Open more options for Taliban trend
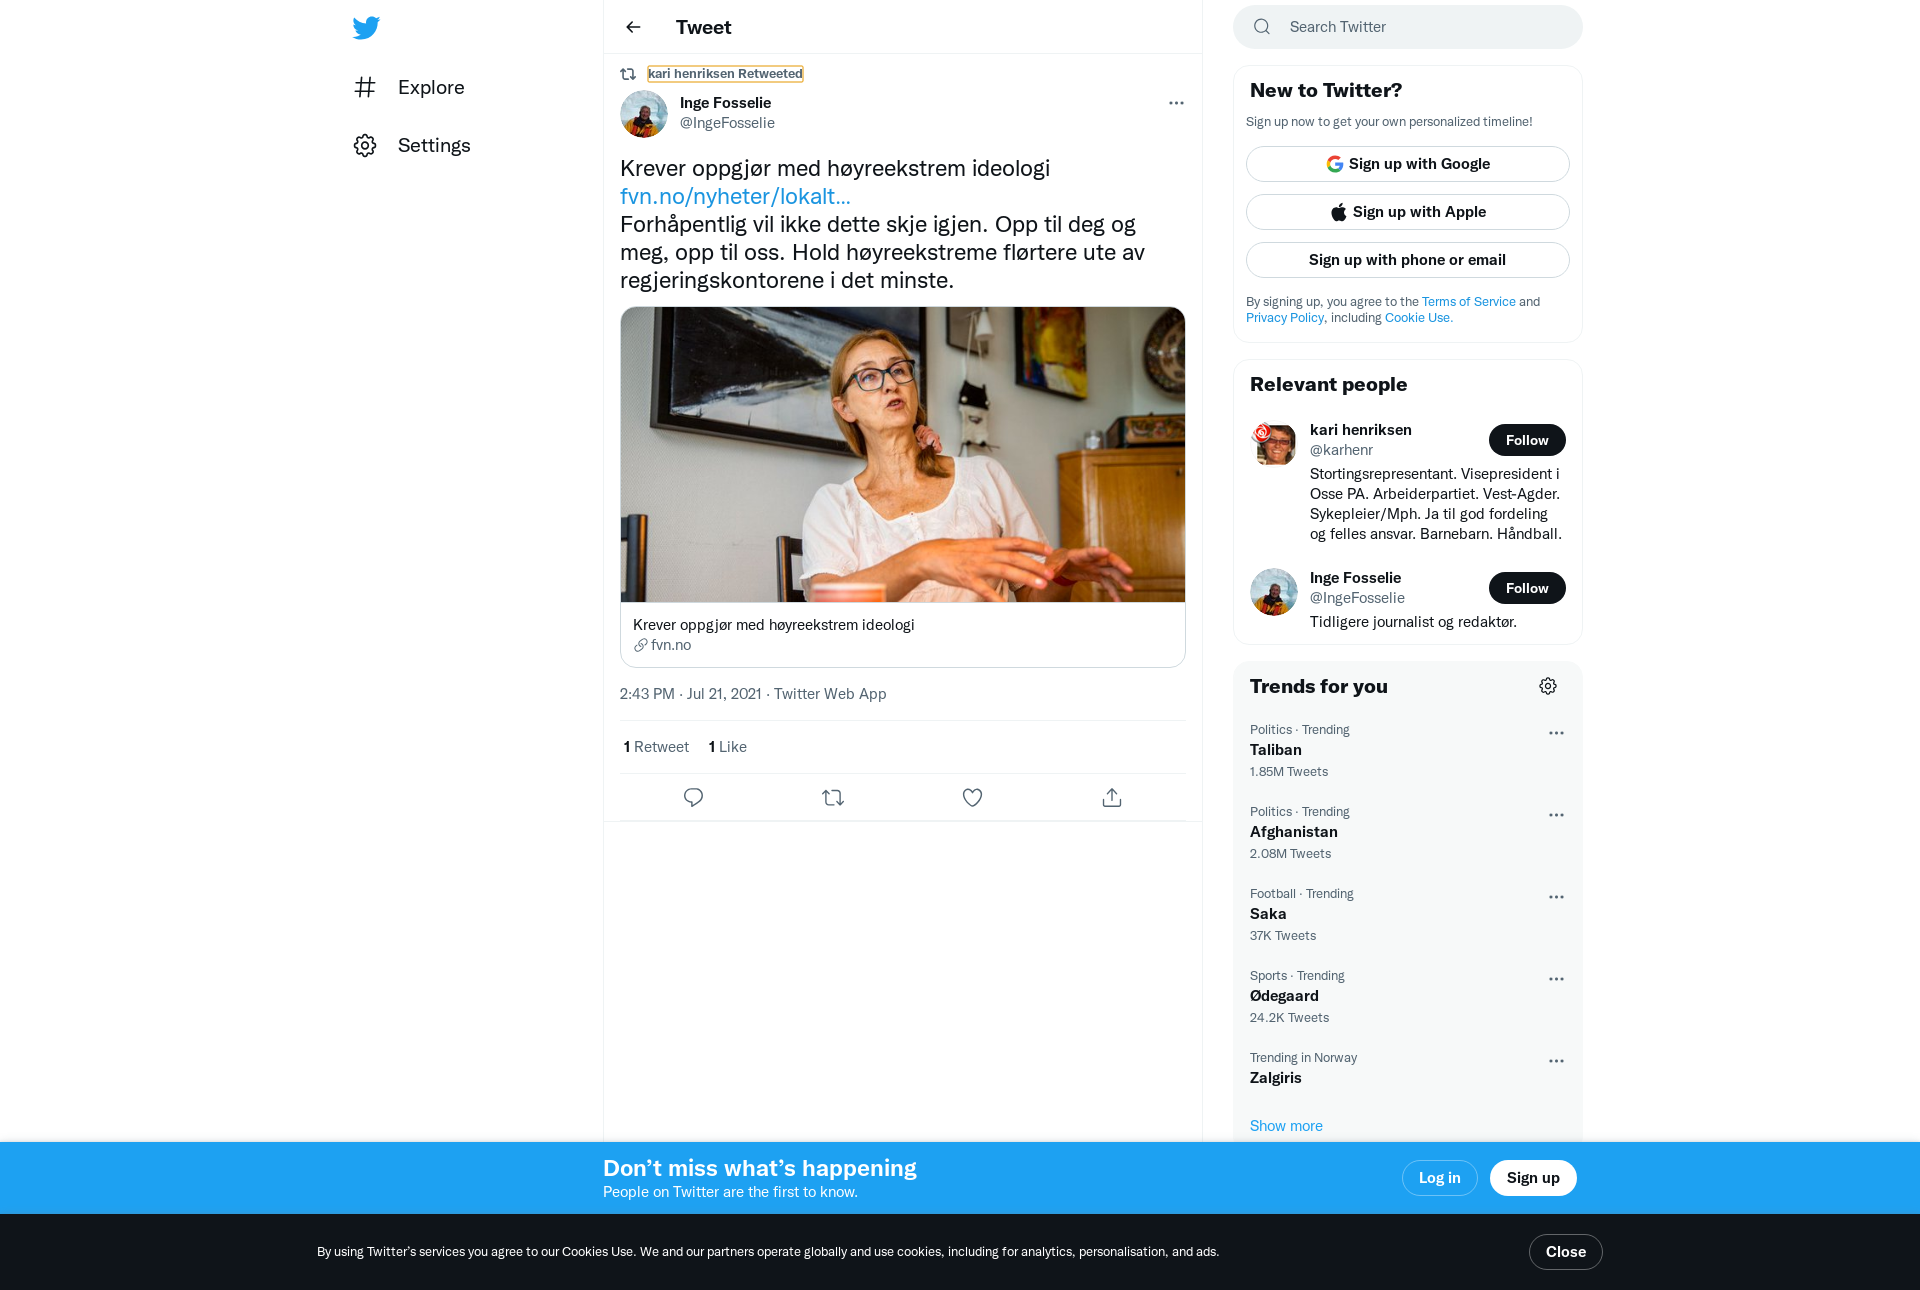 [1556, 733]
